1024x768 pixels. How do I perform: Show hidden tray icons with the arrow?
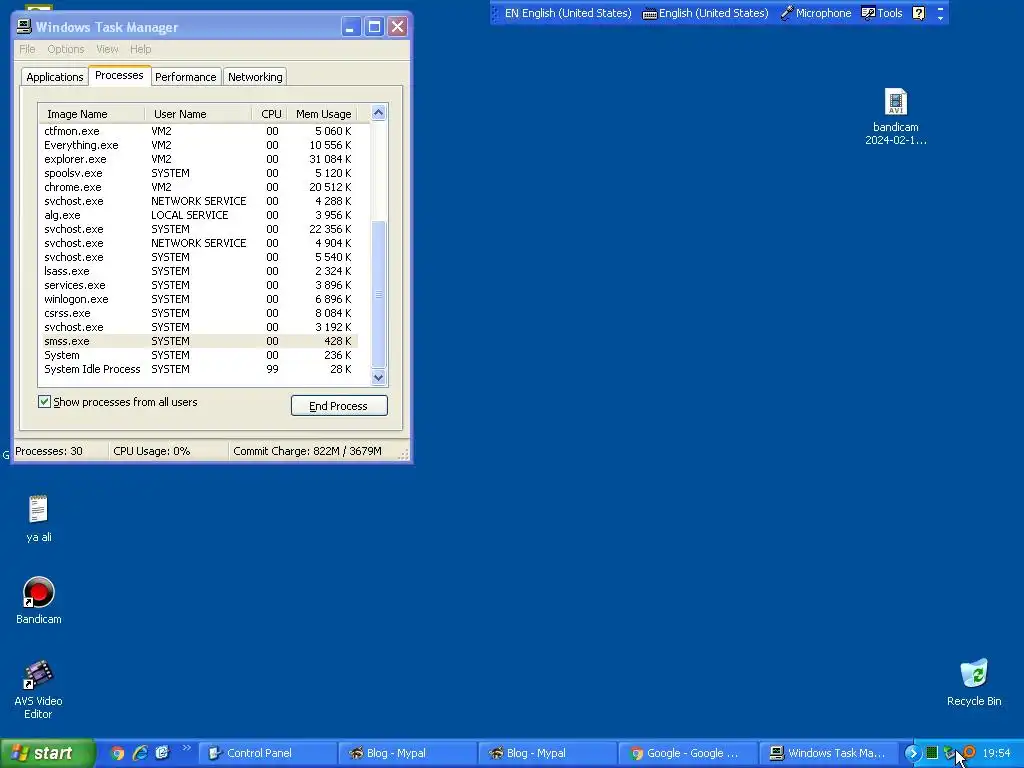pos(912,753)
